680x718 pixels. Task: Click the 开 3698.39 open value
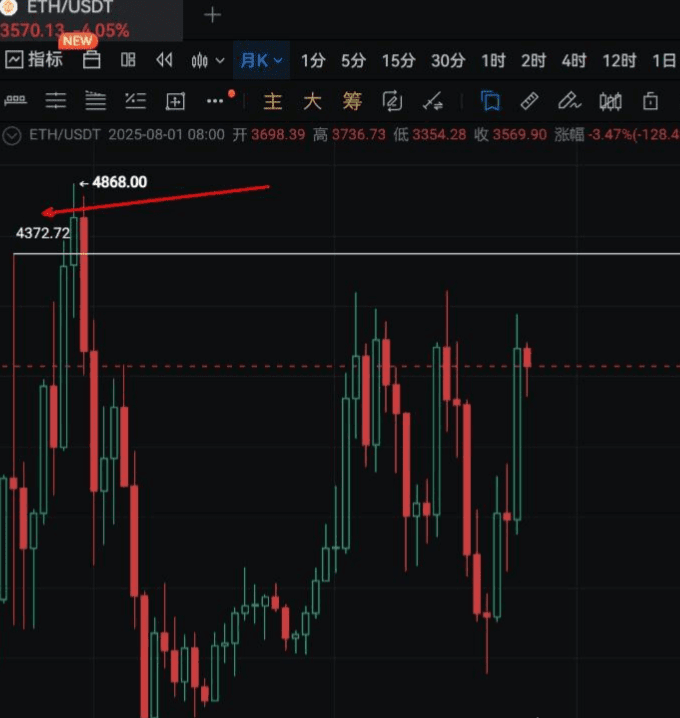(x=269, y=135)
